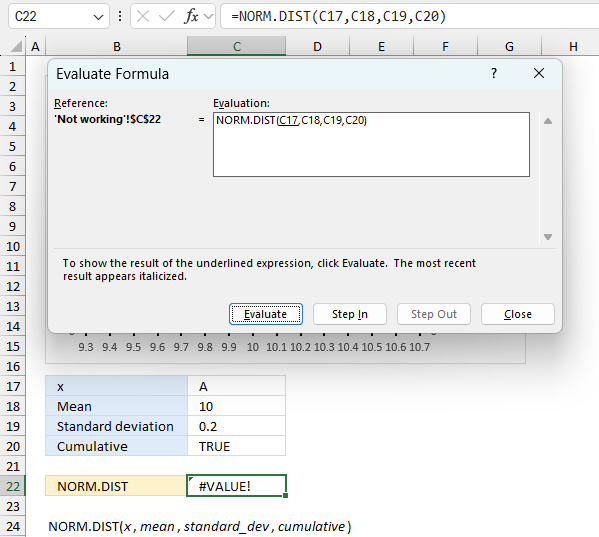Select column D header

click(x=317, y=46)
